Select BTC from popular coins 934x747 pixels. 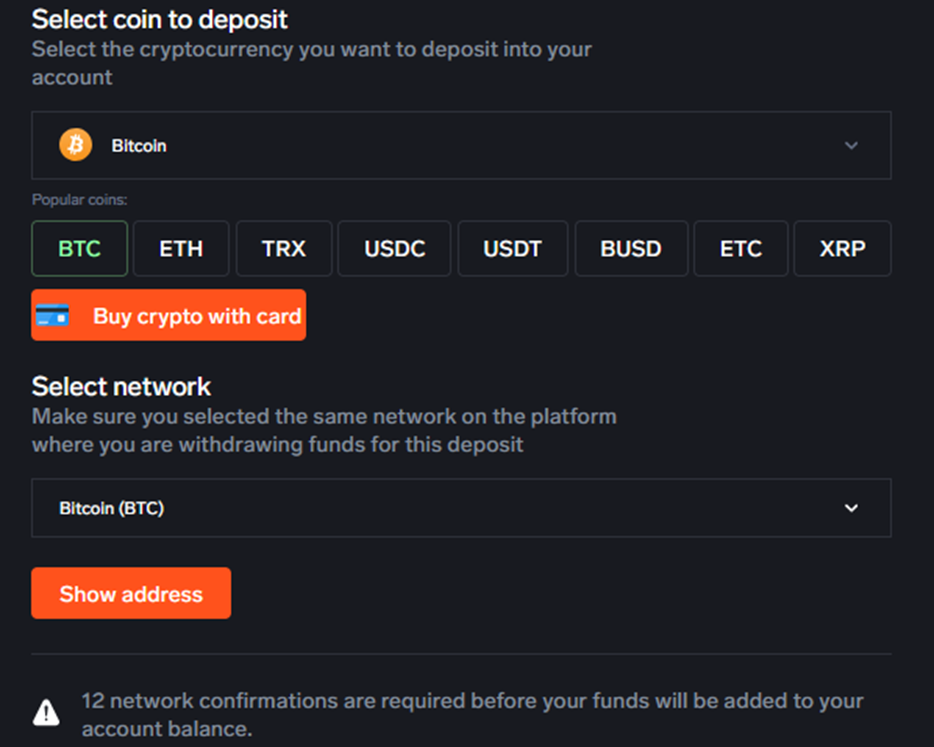tap(80, 248)
